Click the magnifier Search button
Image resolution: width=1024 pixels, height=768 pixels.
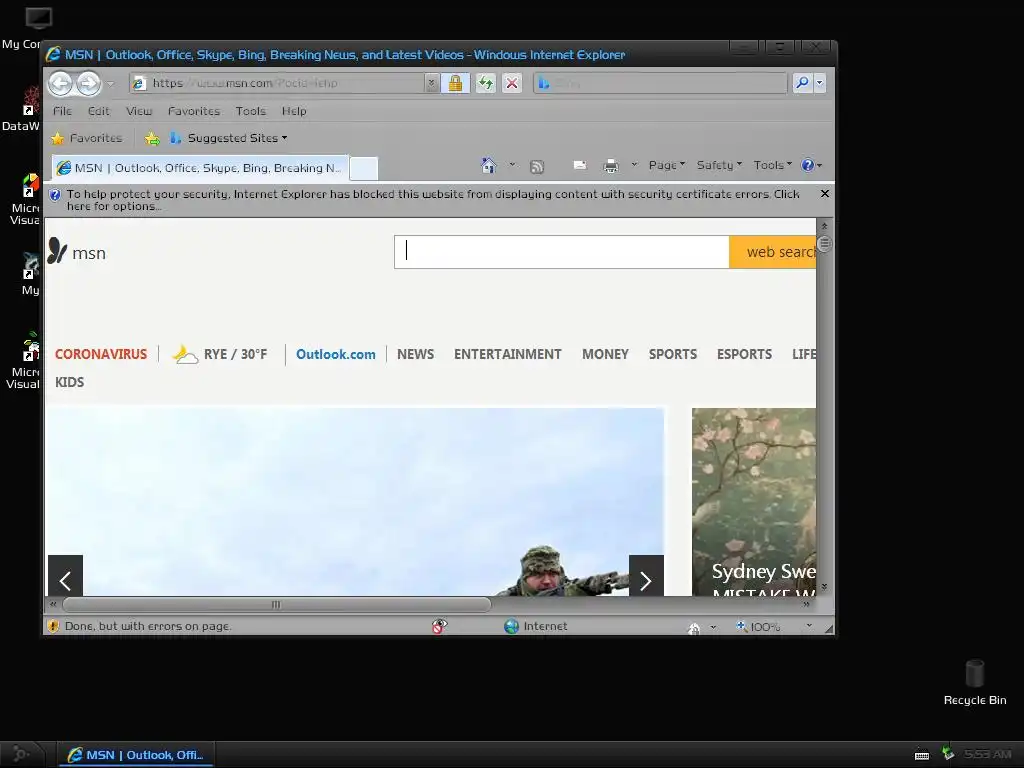pyautogui.click(x=802, y=83)
